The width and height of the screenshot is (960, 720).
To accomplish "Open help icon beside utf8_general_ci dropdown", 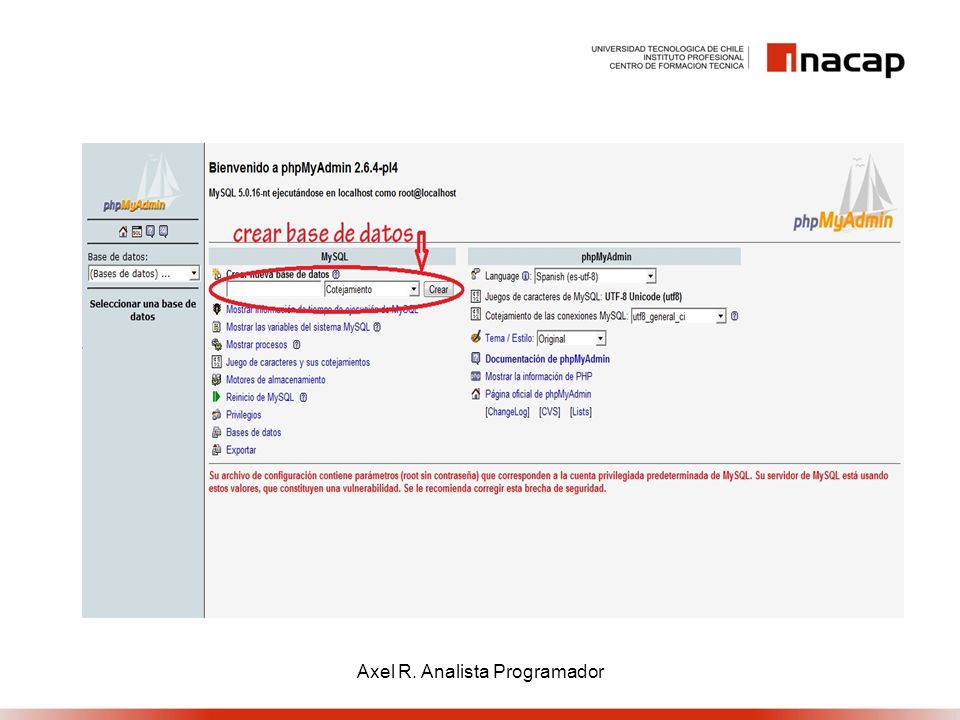I will (x=734, y=316).
